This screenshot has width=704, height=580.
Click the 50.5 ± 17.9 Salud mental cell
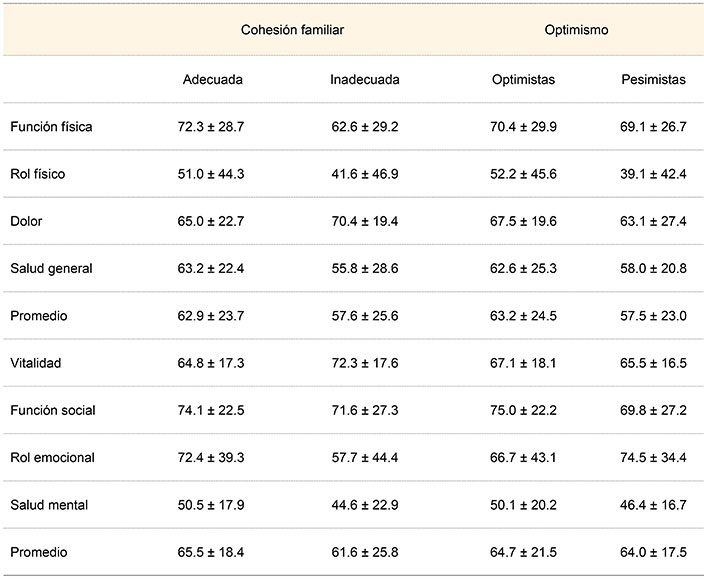point(212,505)
